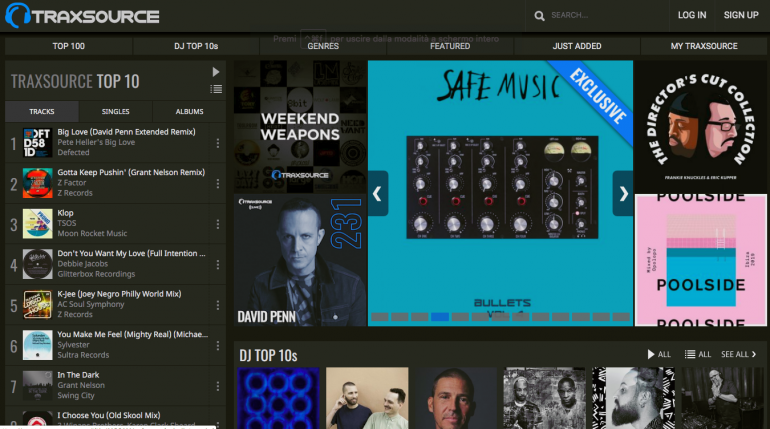Open the Genres menu

(323, 46)
